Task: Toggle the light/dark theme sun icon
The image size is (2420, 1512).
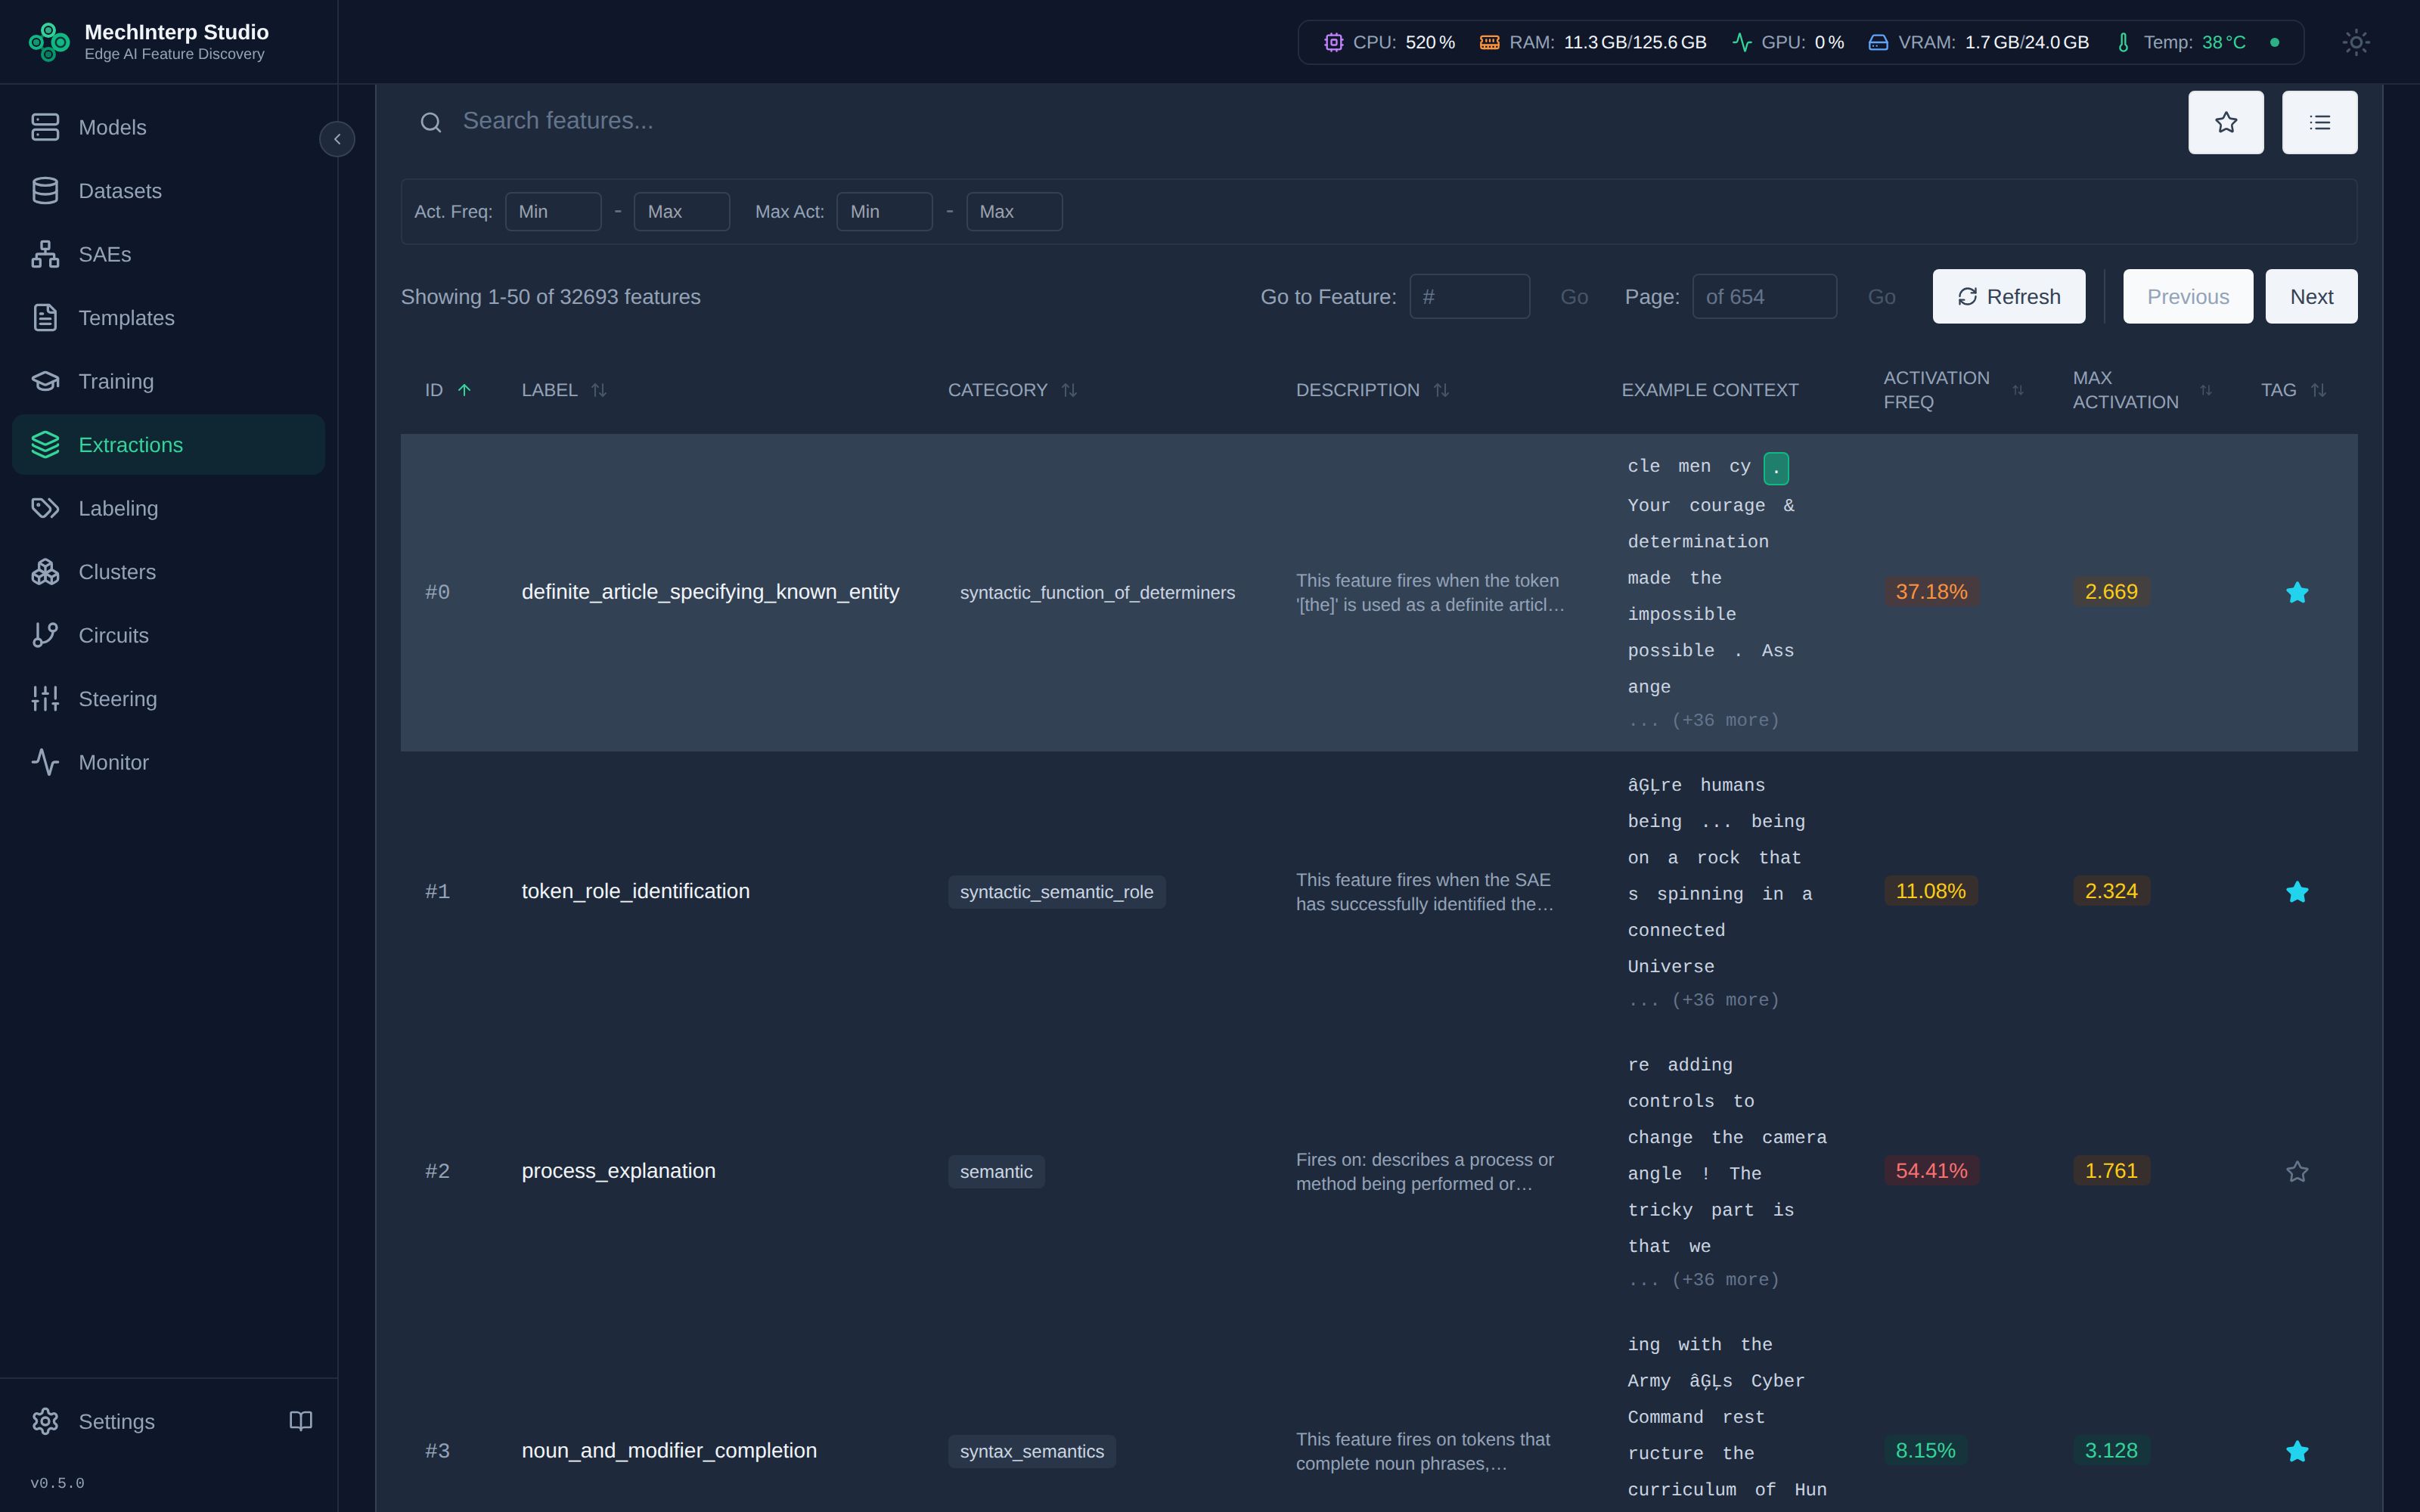Action: pos(2356,42)
